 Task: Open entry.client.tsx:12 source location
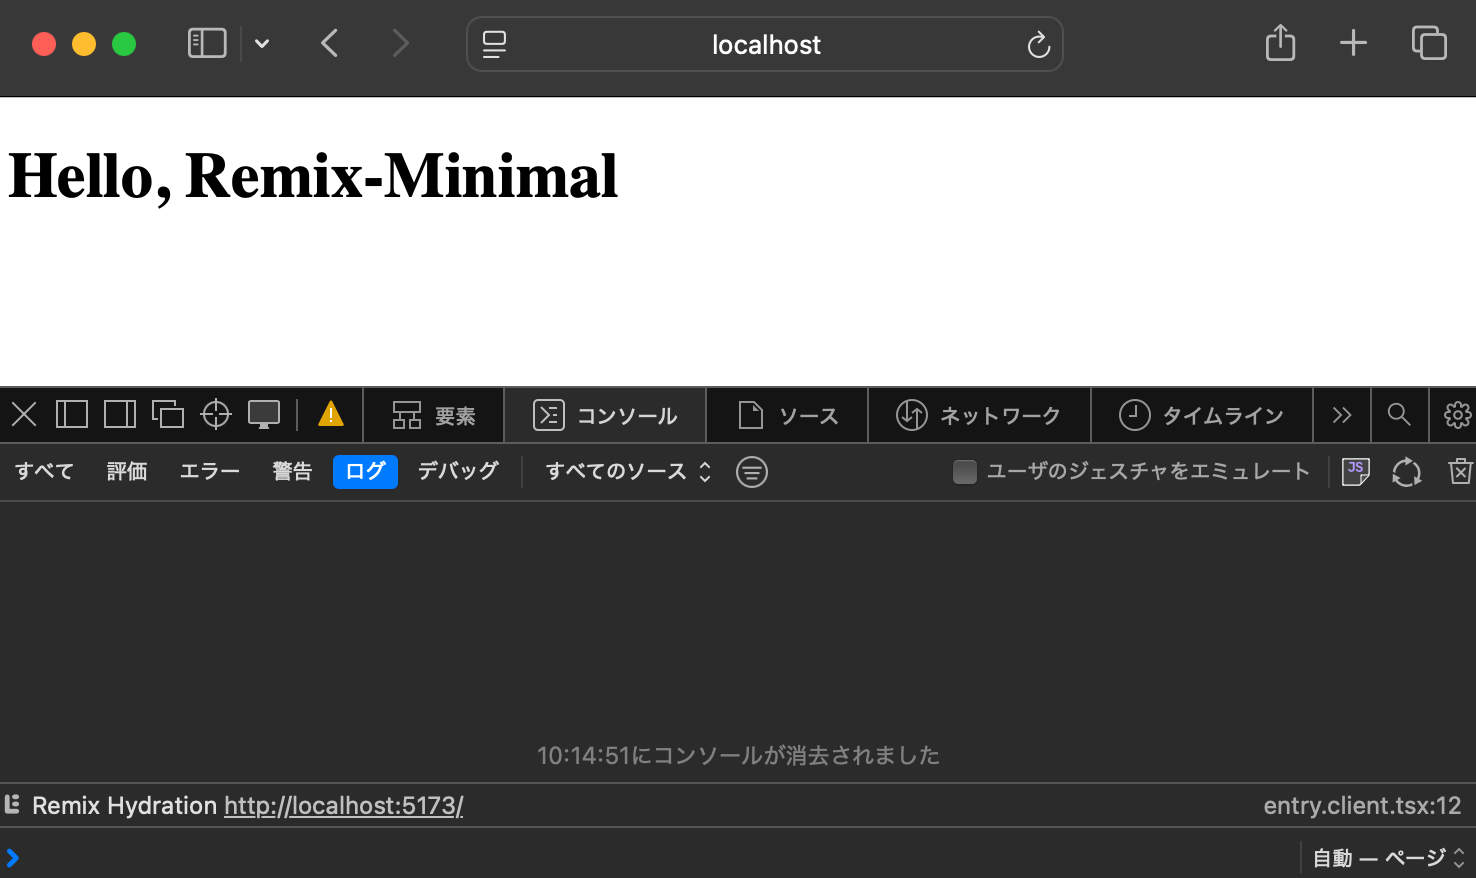[x=1362, y=805]
